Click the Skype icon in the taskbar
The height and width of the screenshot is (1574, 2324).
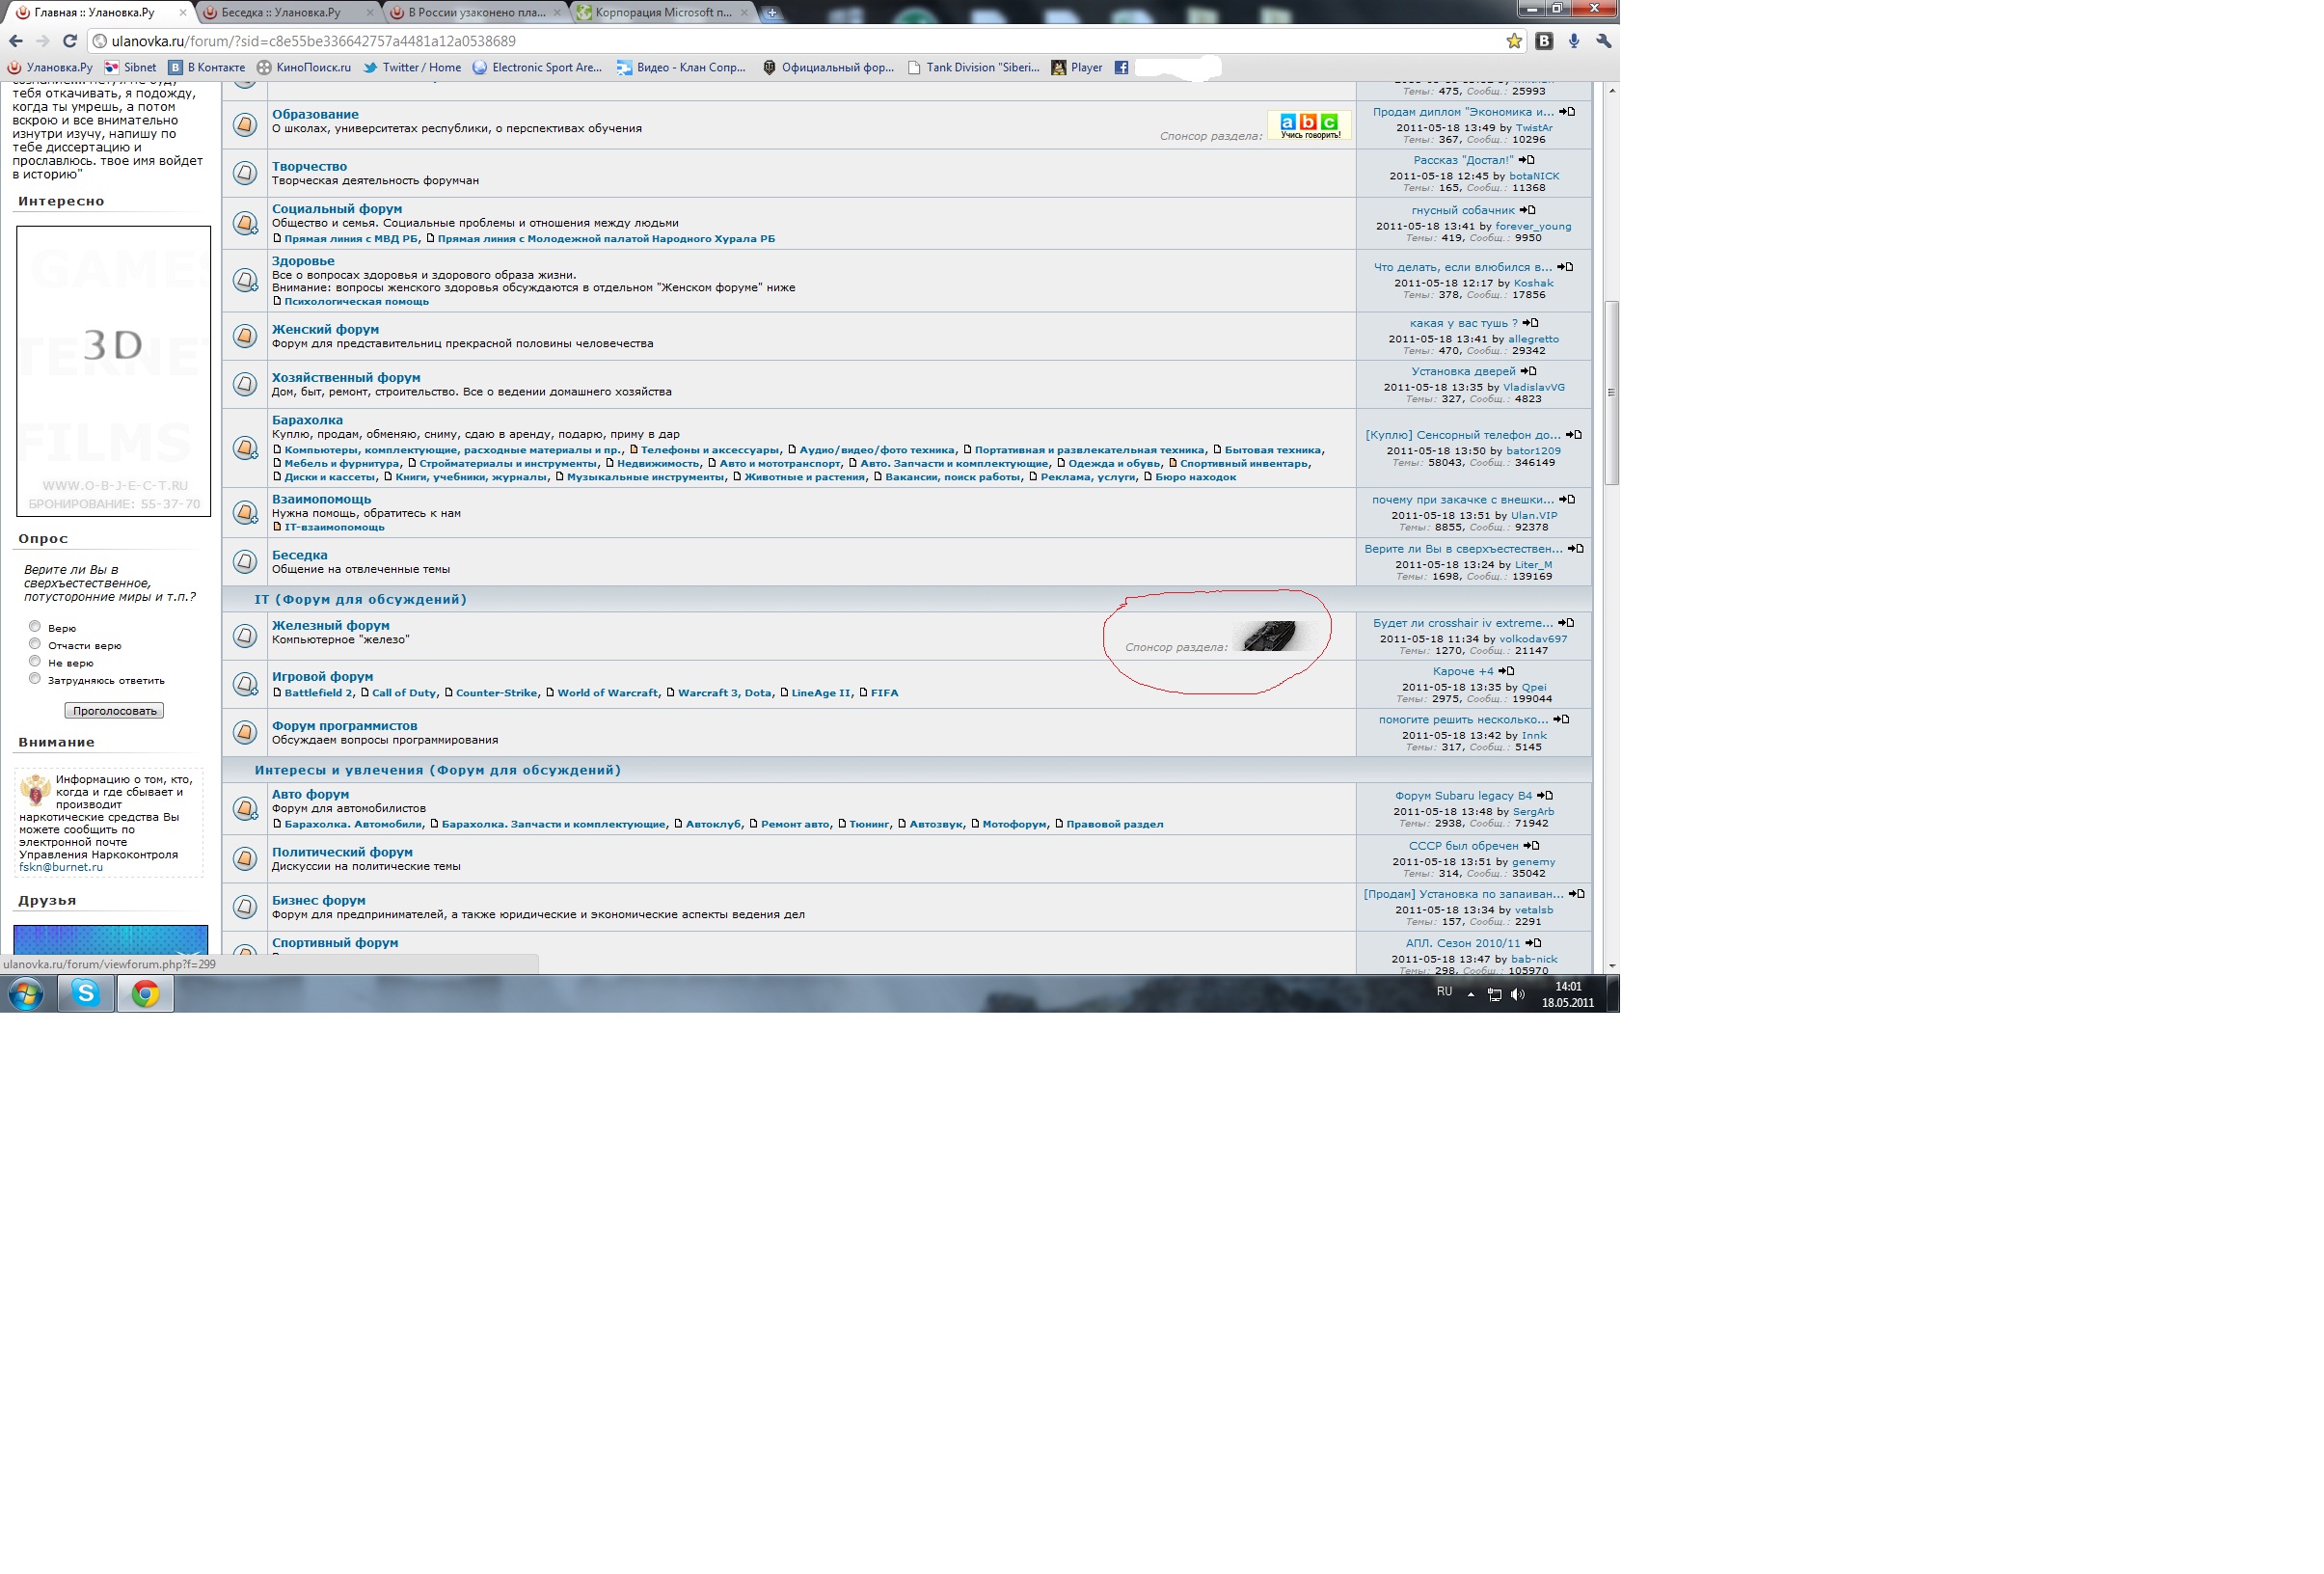click(x=86, y=993)
